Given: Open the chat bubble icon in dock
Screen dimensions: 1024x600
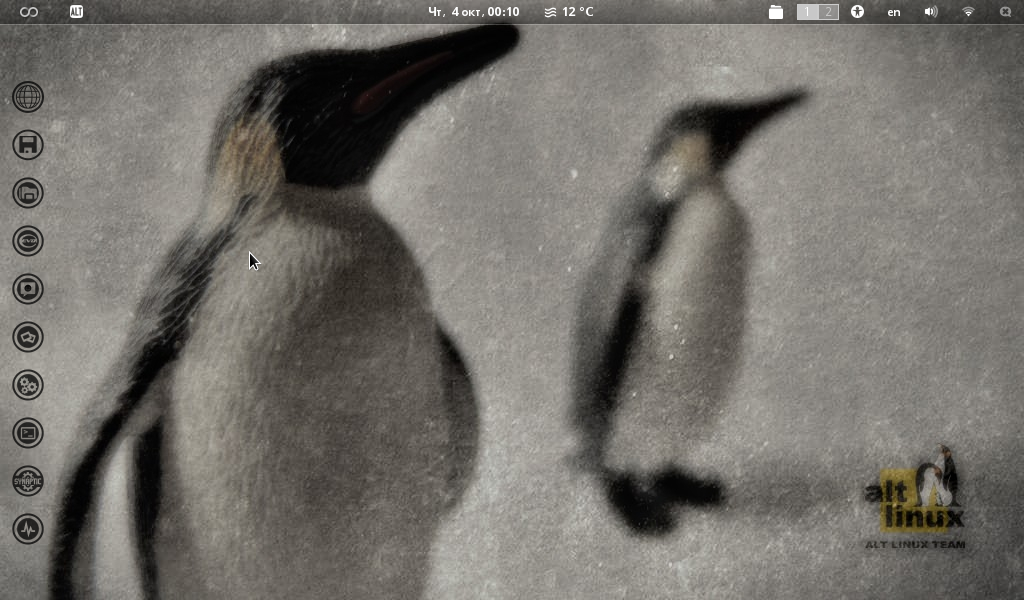Looking at the screenshot, I should (x=28, y=289).
